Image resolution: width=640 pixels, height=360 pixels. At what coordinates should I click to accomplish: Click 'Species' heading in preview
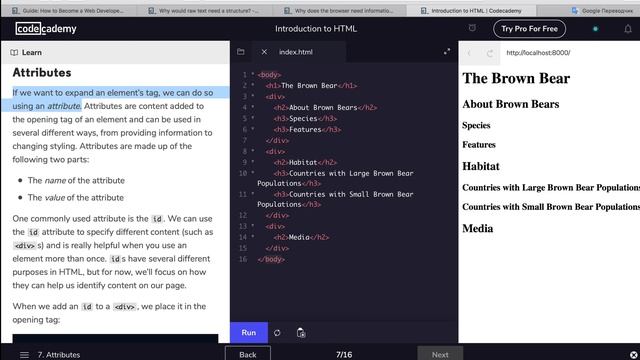476,125
